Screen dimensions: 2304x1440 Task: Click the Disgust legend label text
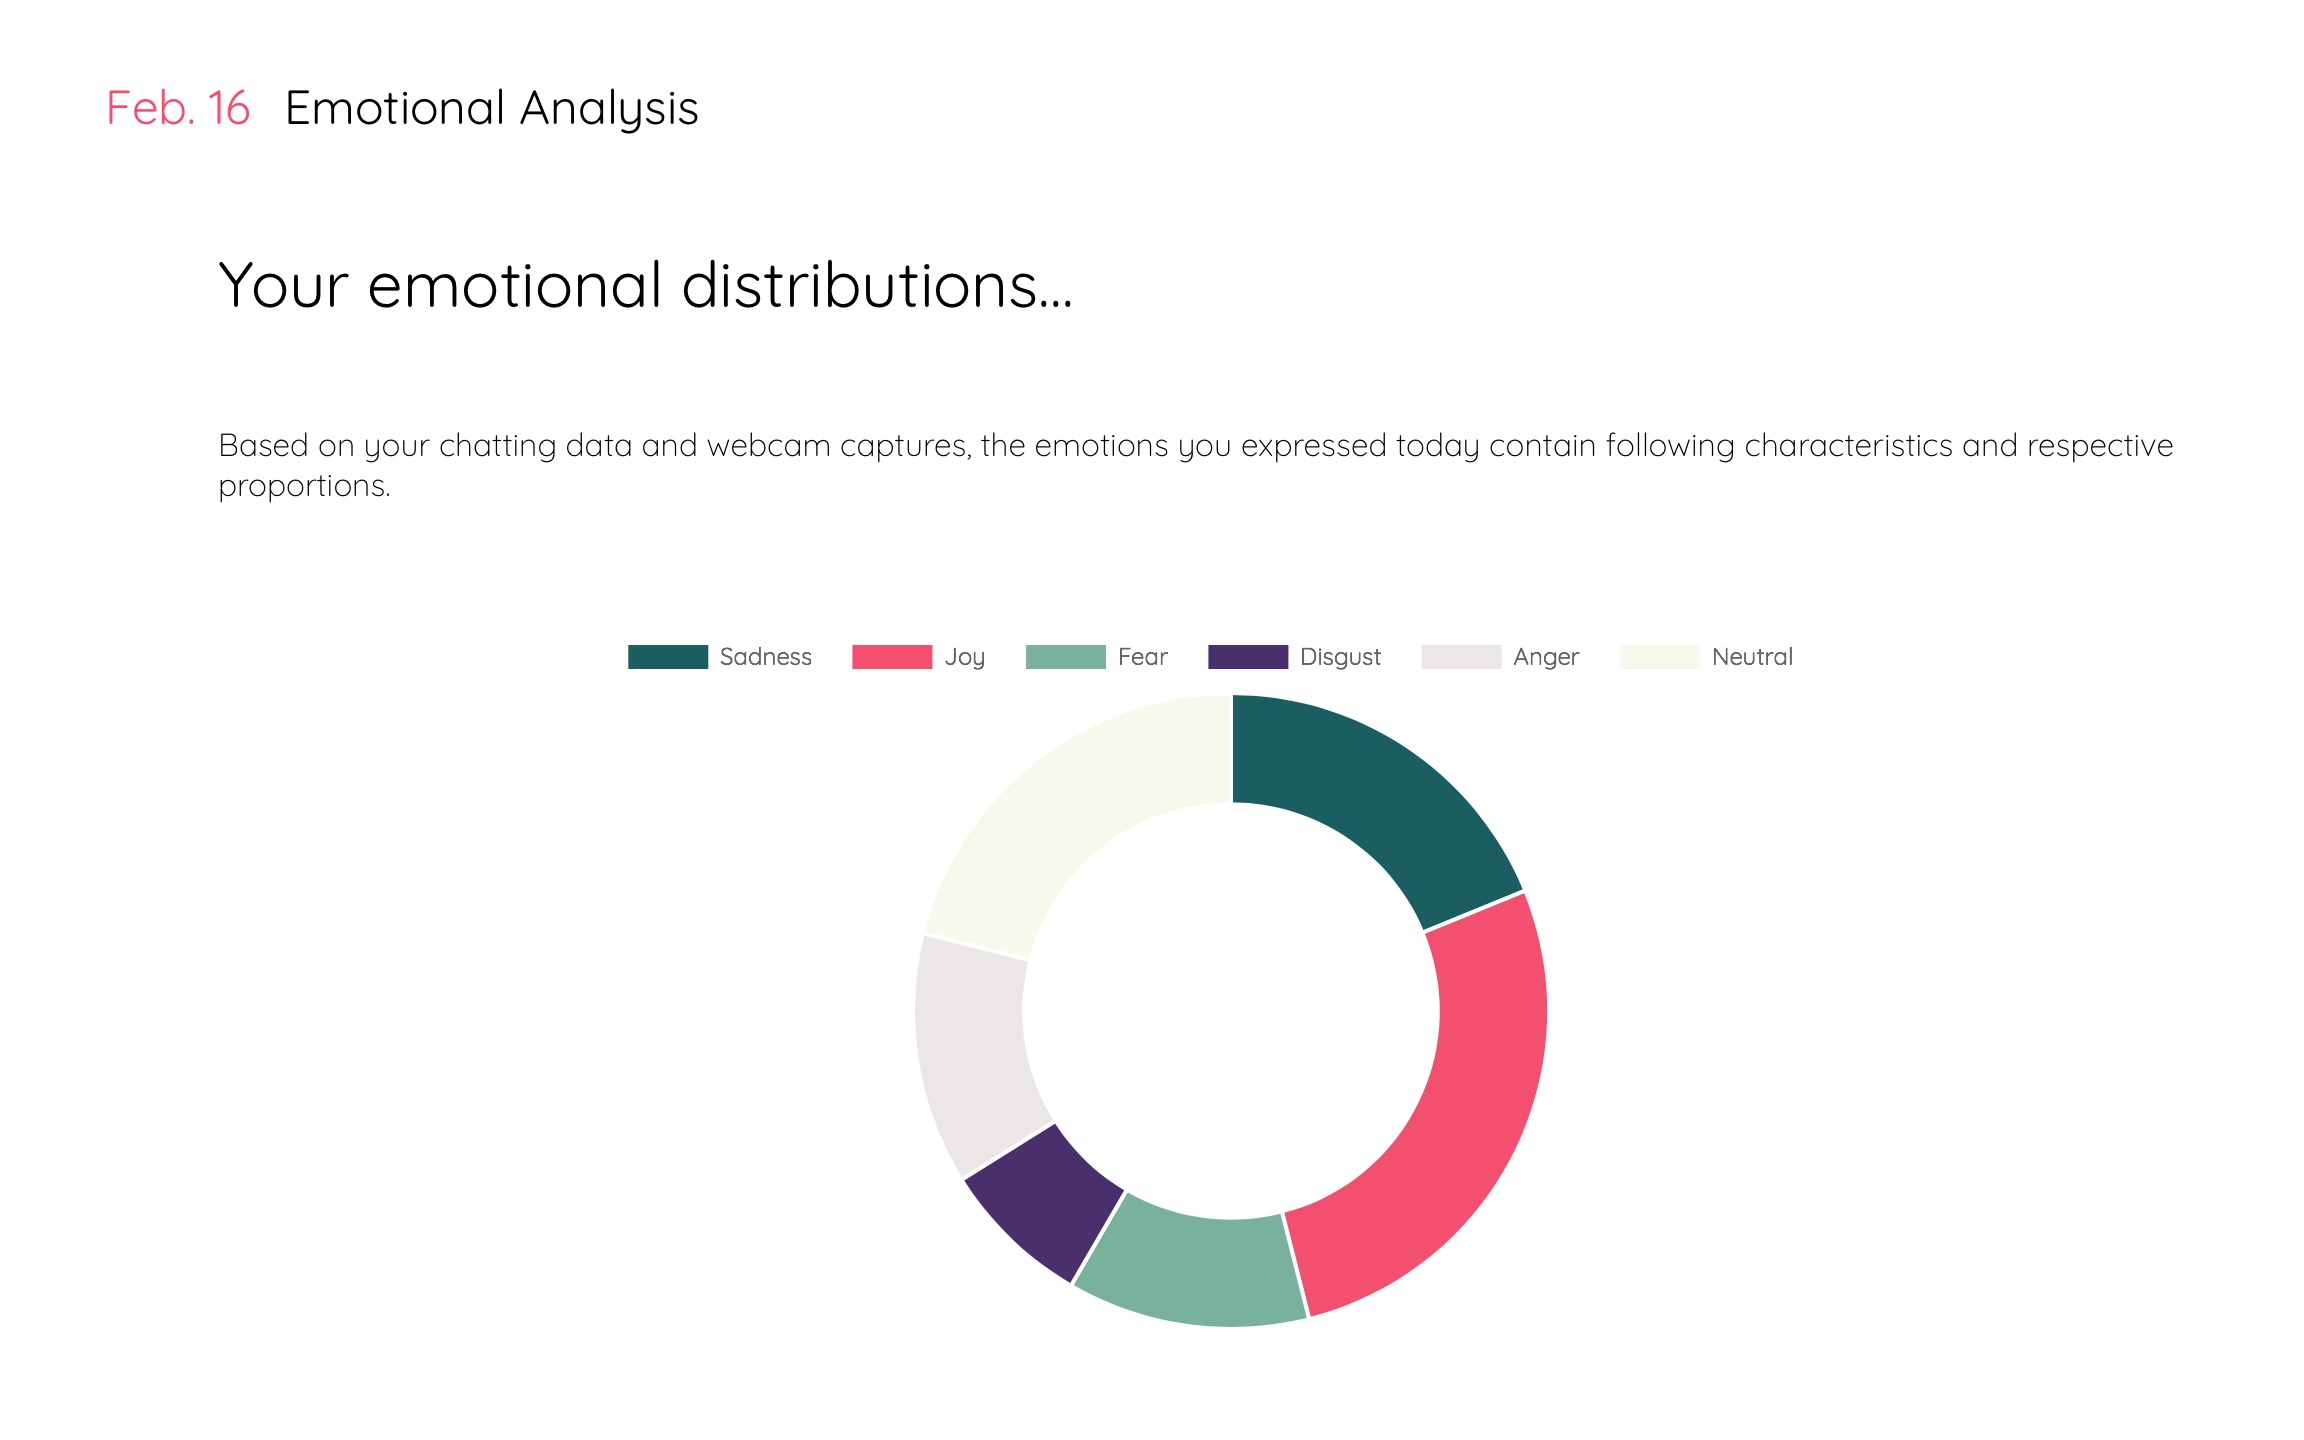coord(1341,658)
